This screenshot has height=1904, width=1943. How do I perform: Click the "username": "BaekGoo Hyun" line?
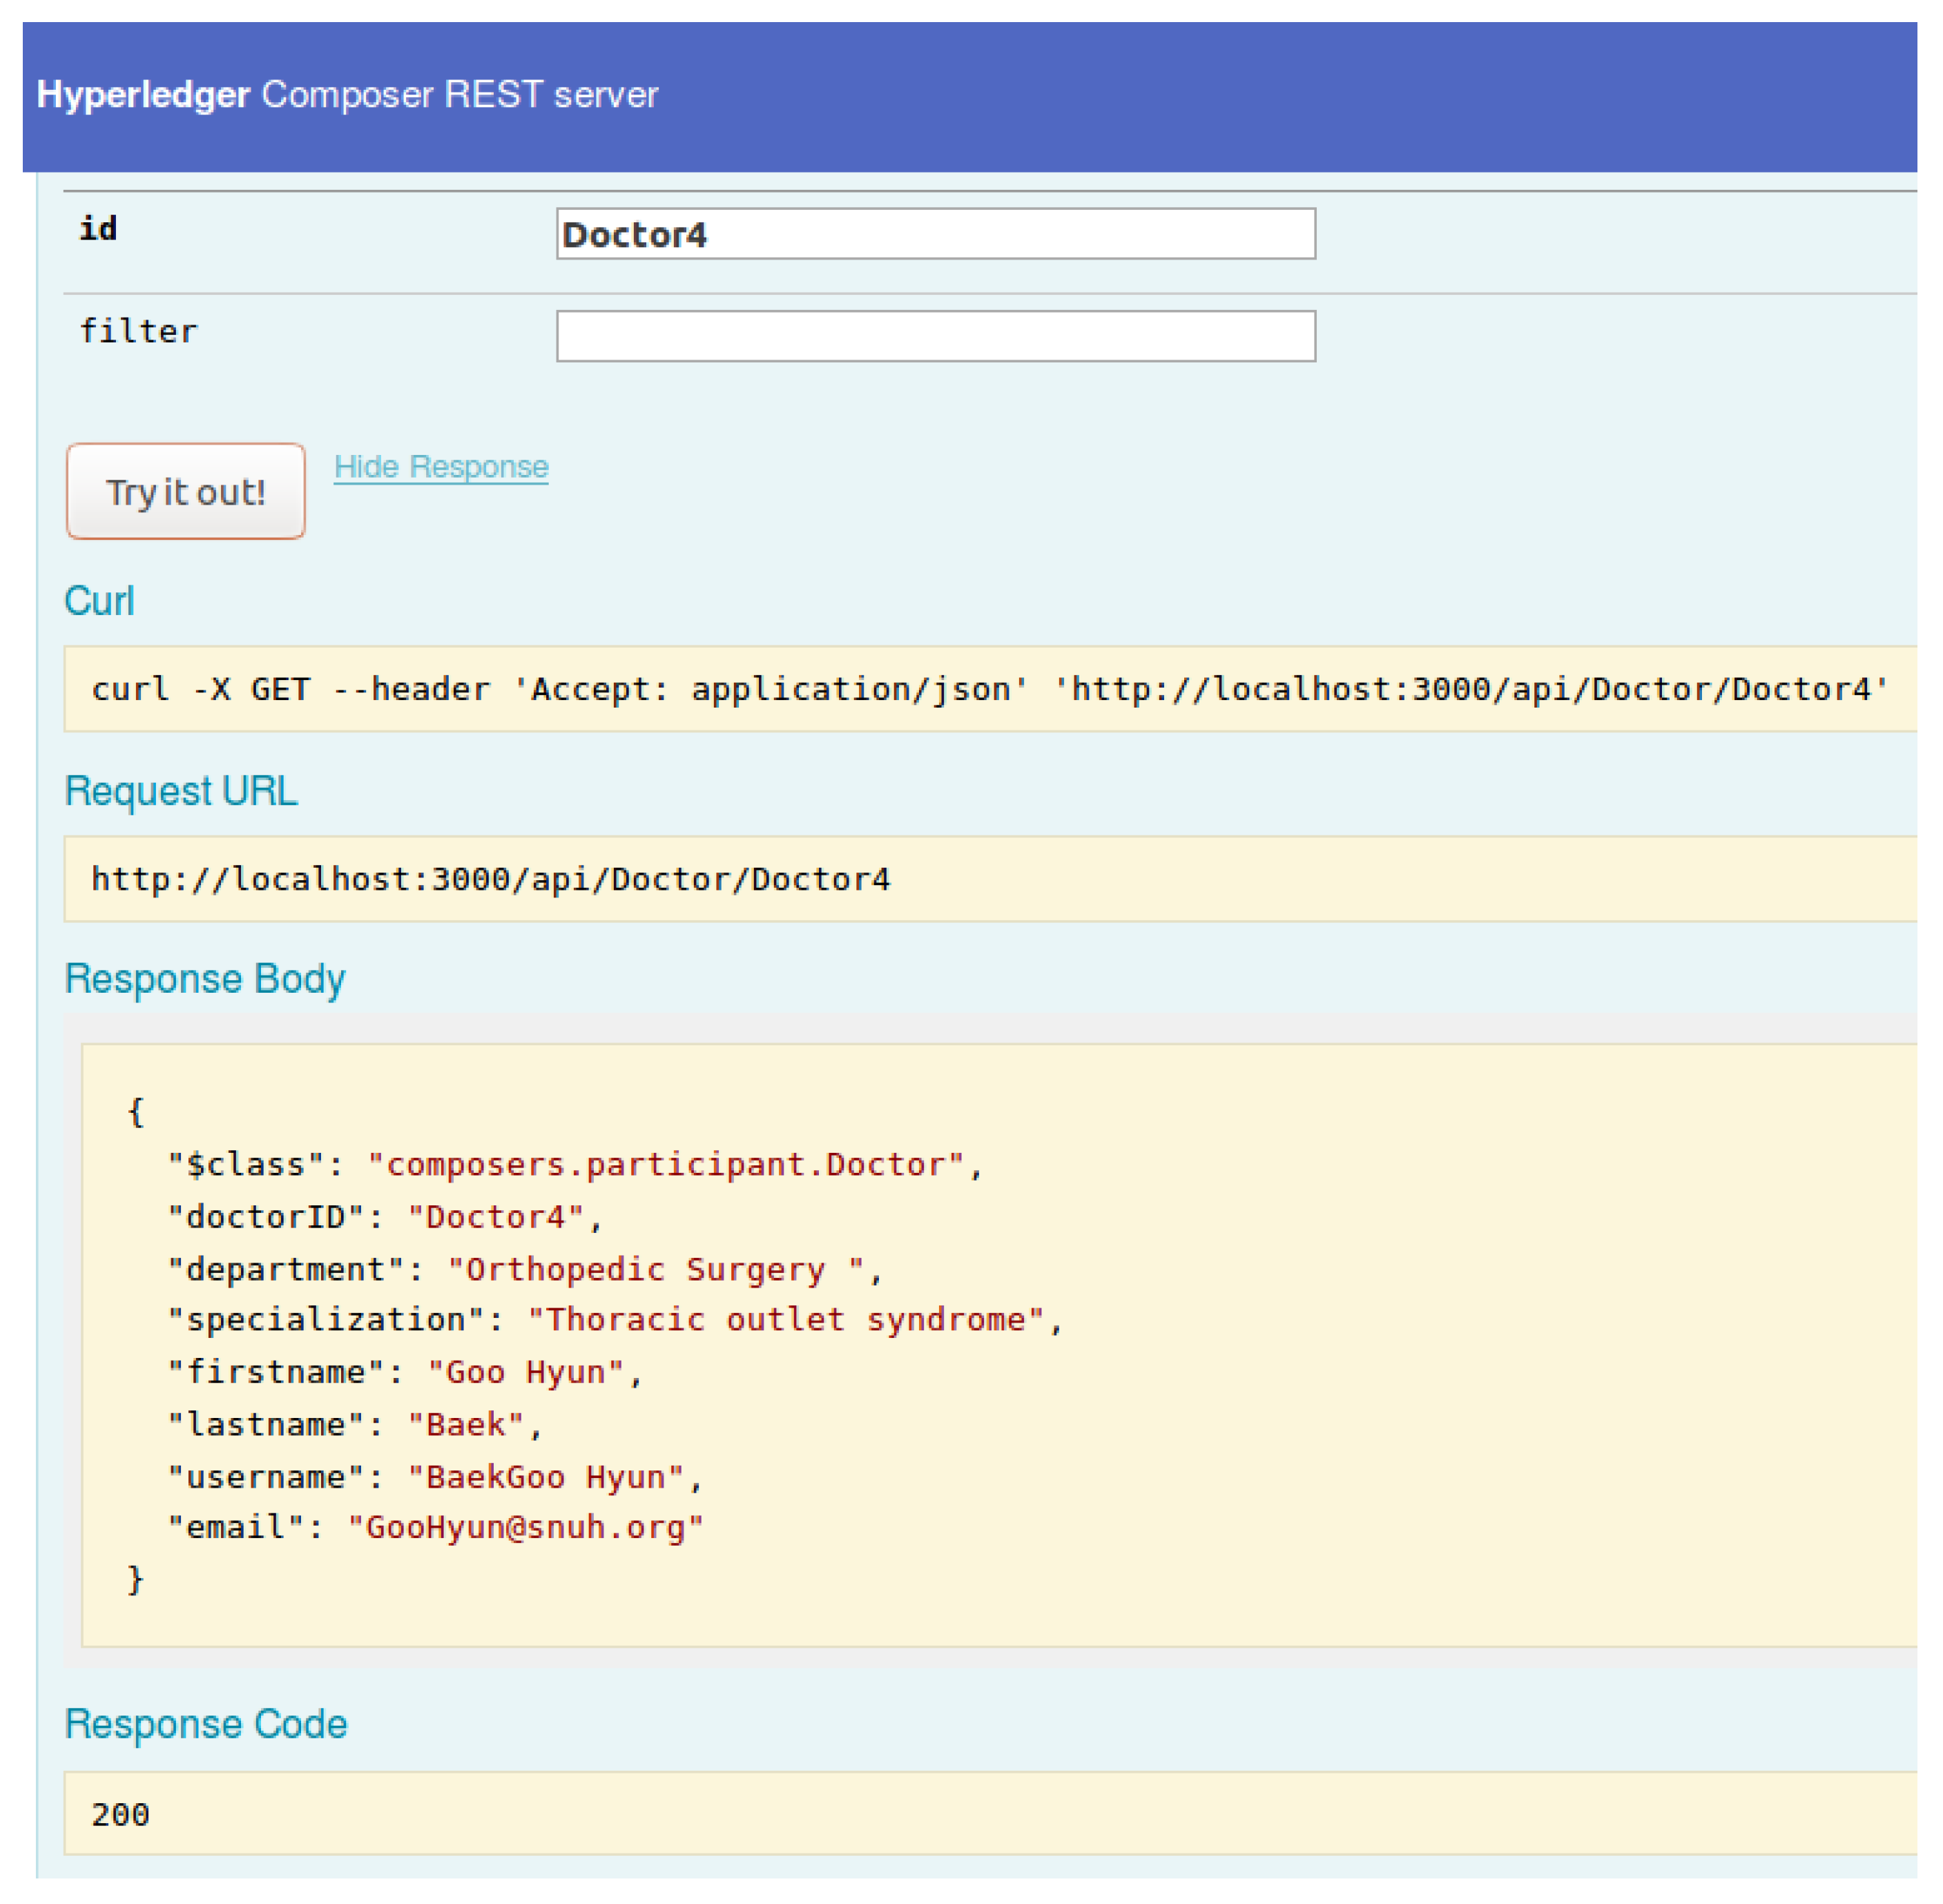[435, 1477]
